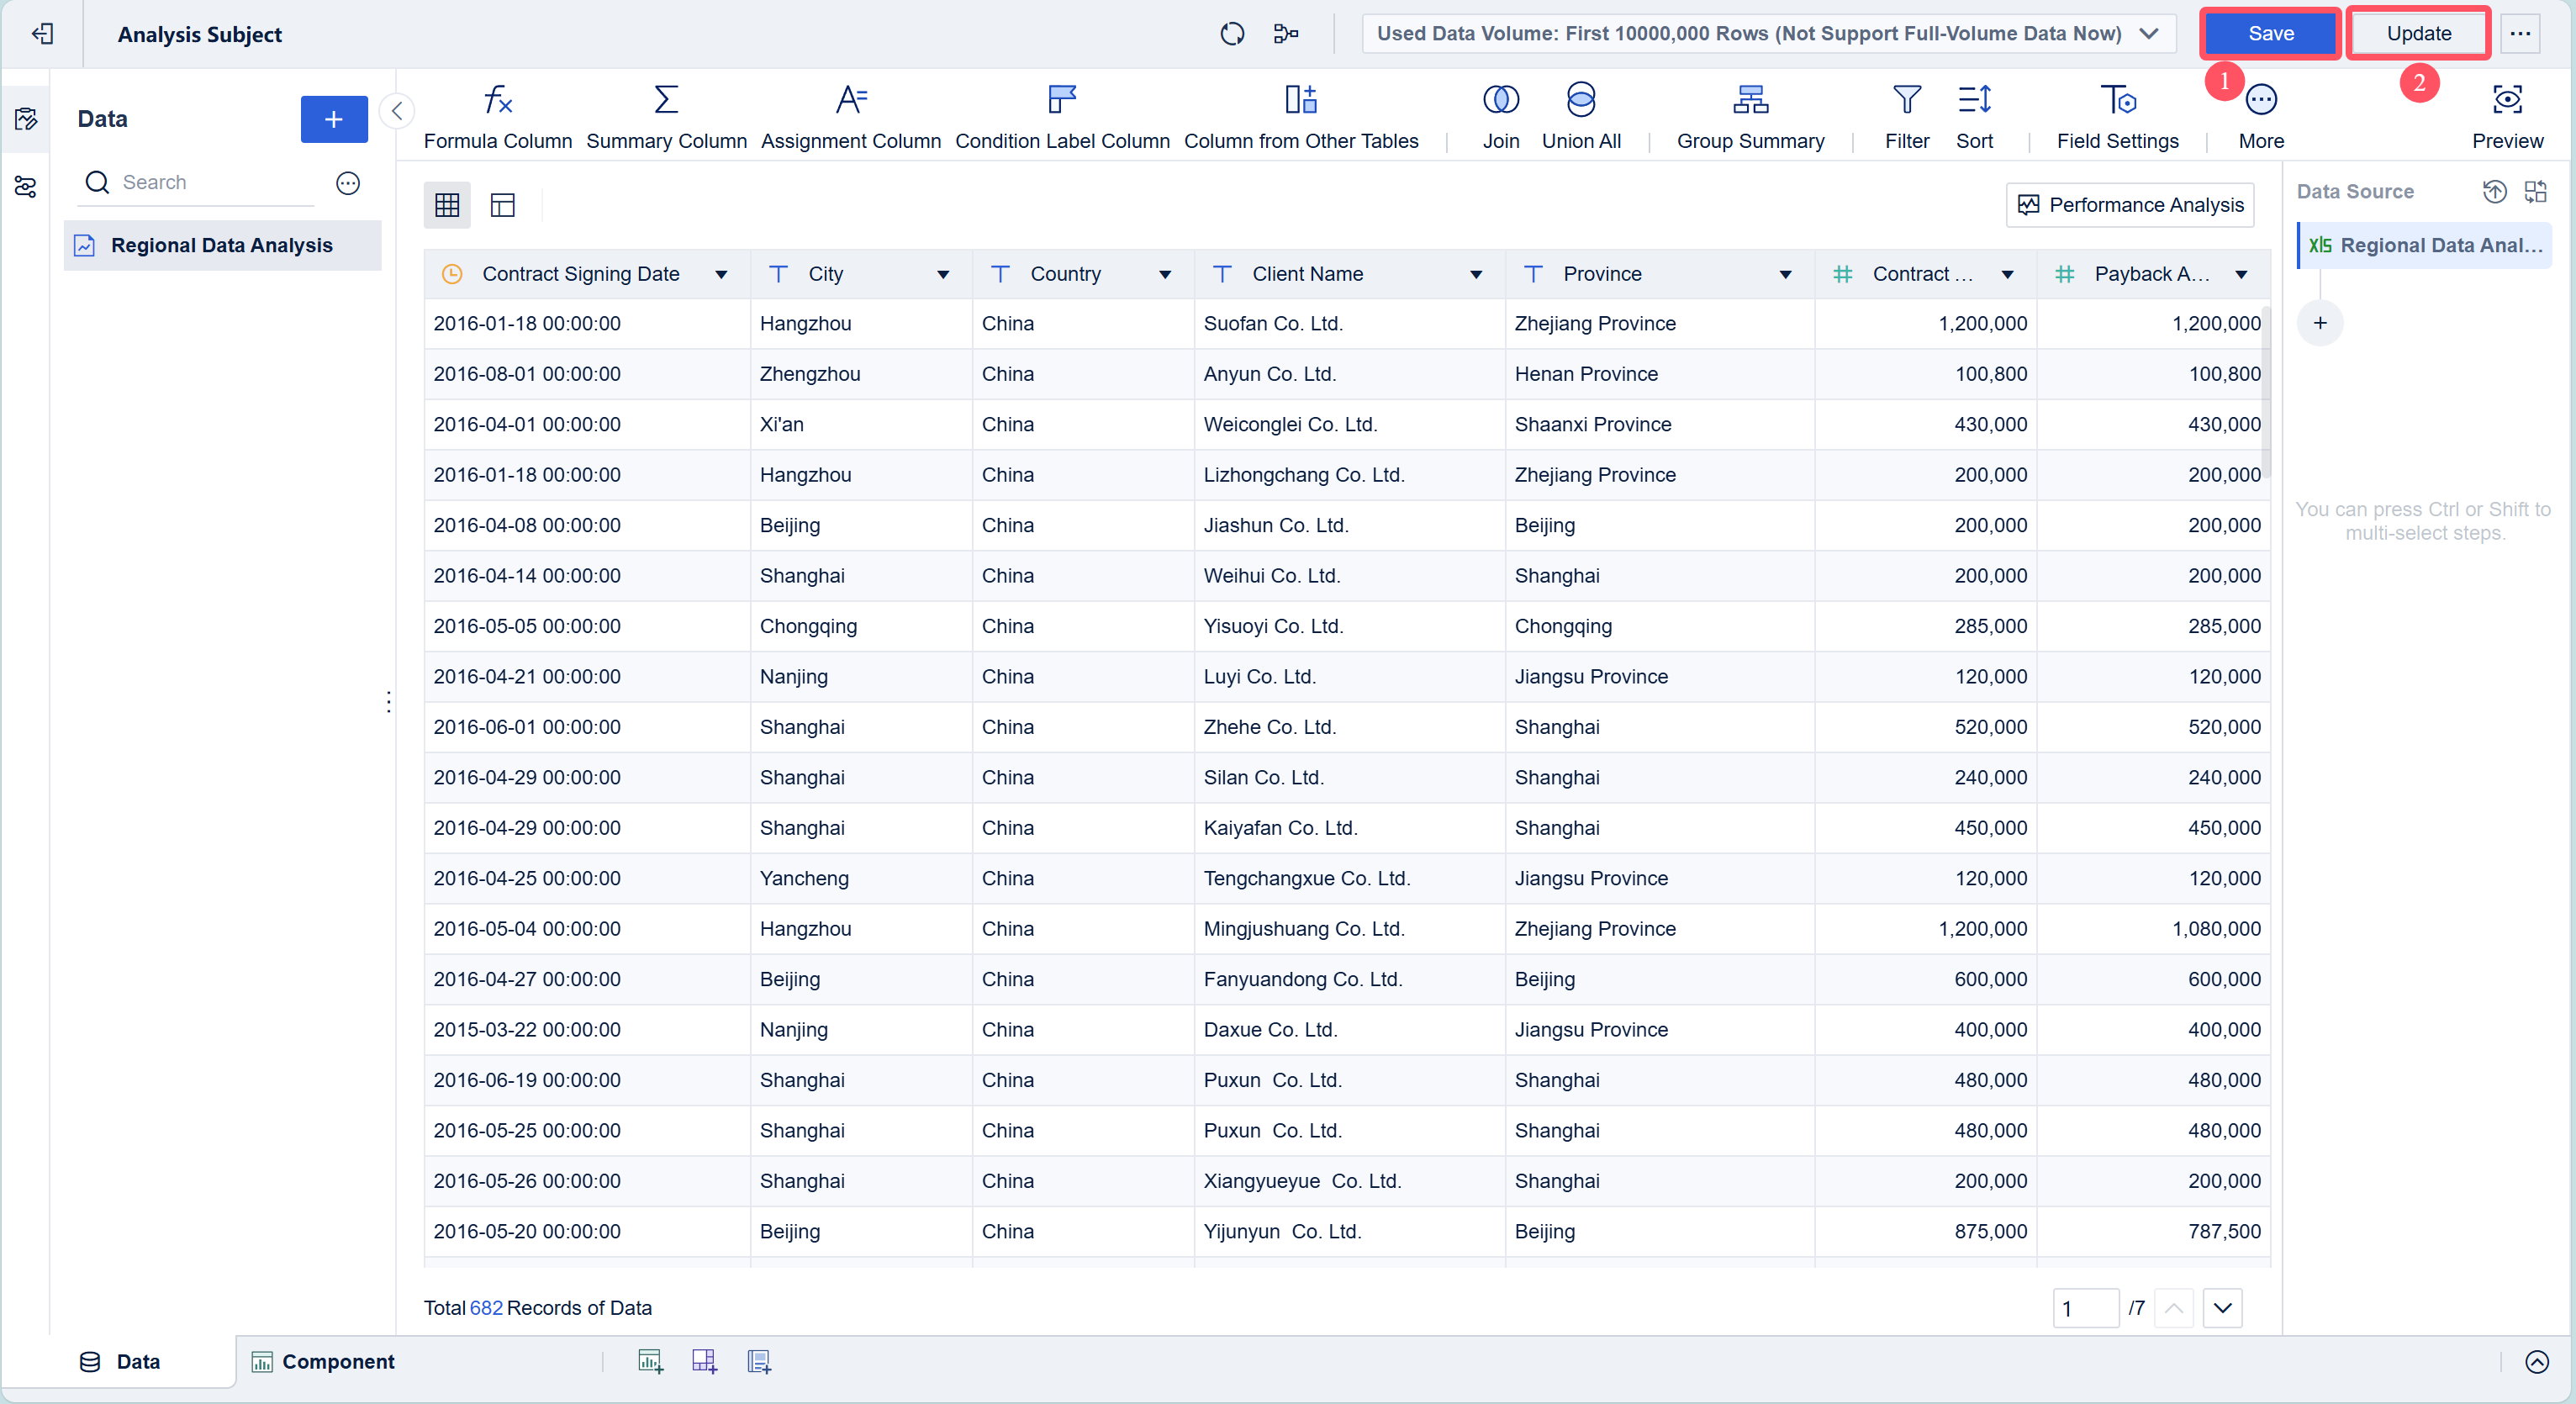Open Performance Analysis
This screenshot has height=1404, width=2576.
pos(2130,205)
